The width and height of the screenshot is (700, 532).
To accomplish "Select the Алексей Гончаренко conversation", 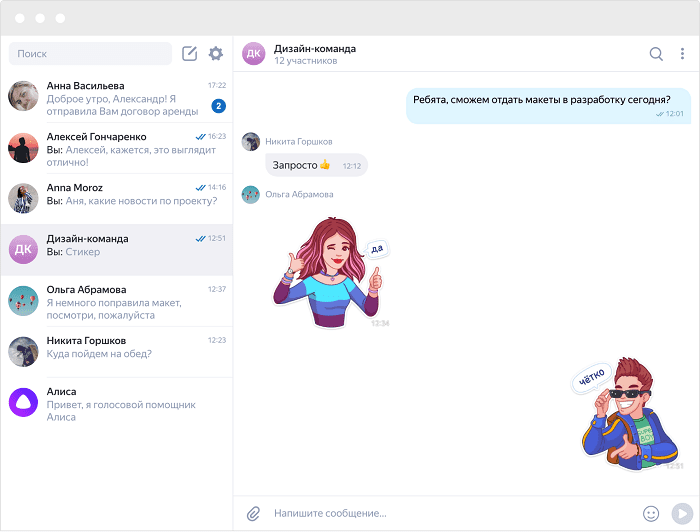I will [117, 149].
